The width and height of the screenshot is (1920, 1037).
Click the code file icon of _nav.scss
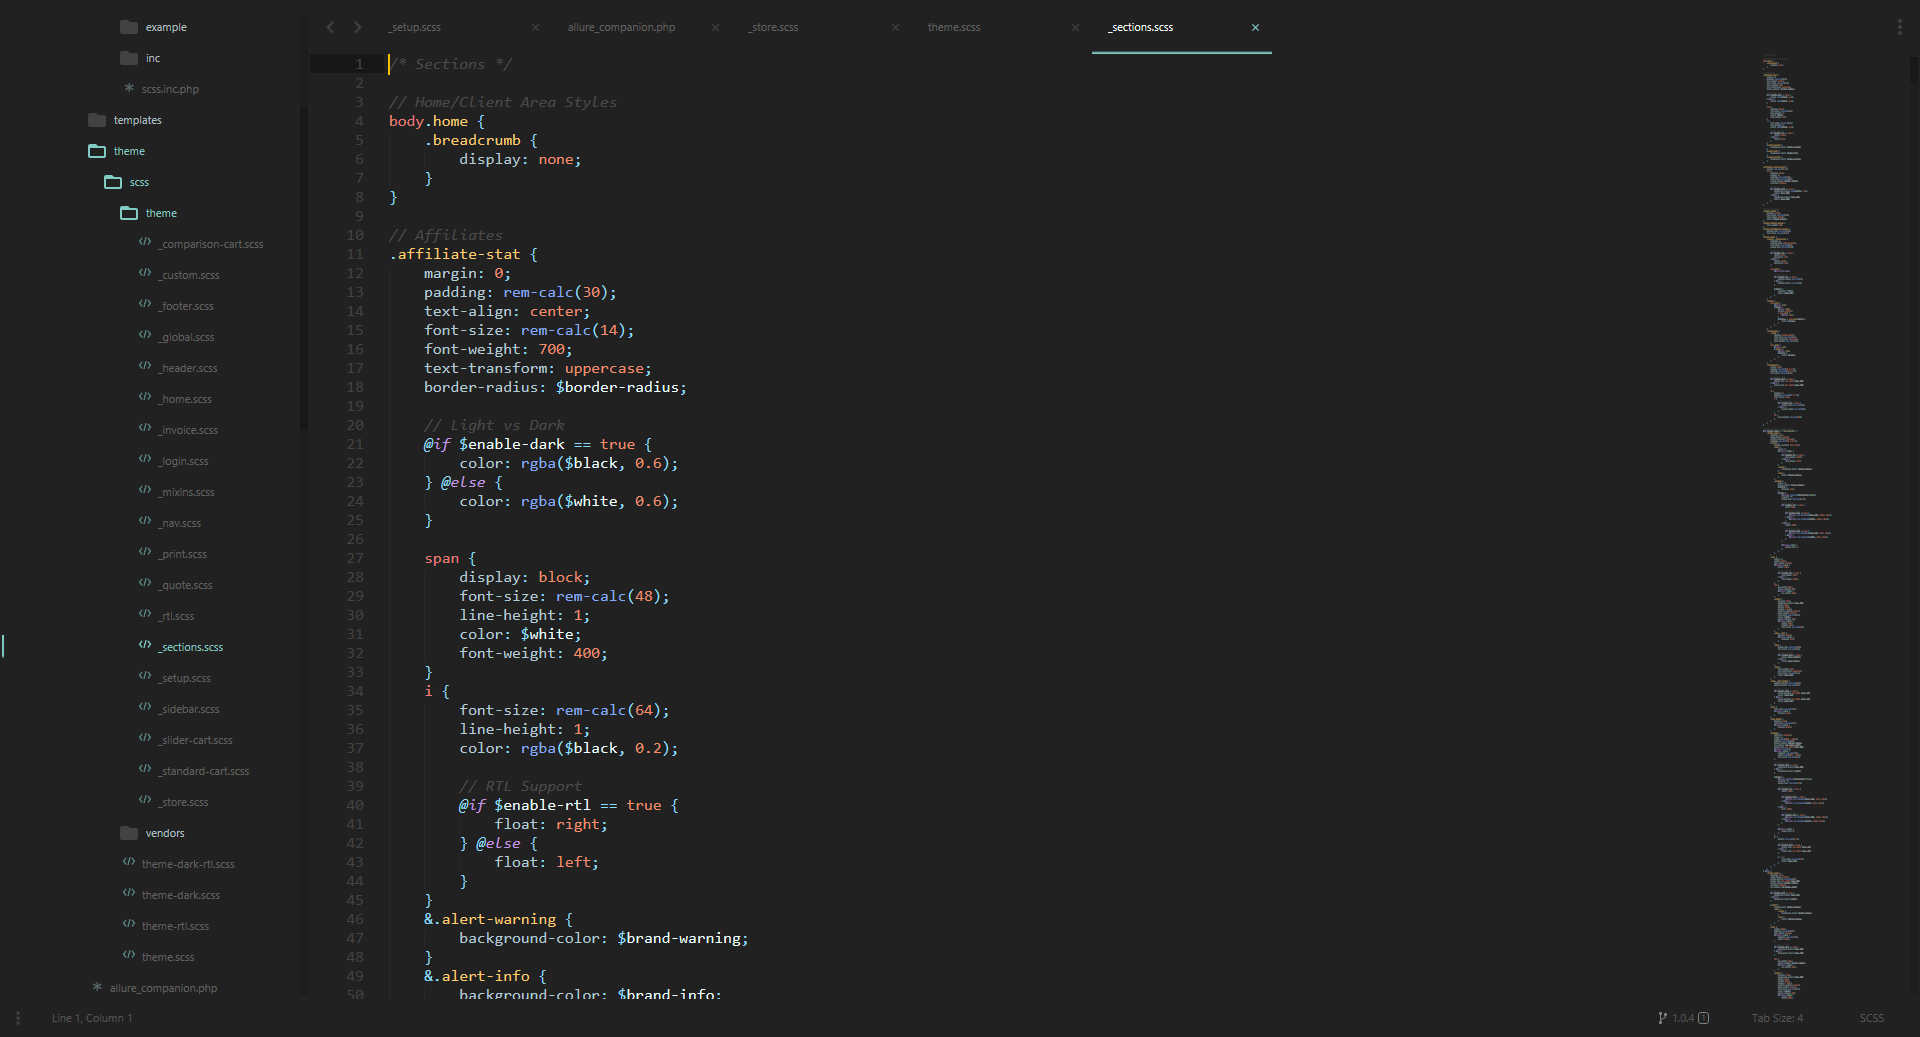145,521
